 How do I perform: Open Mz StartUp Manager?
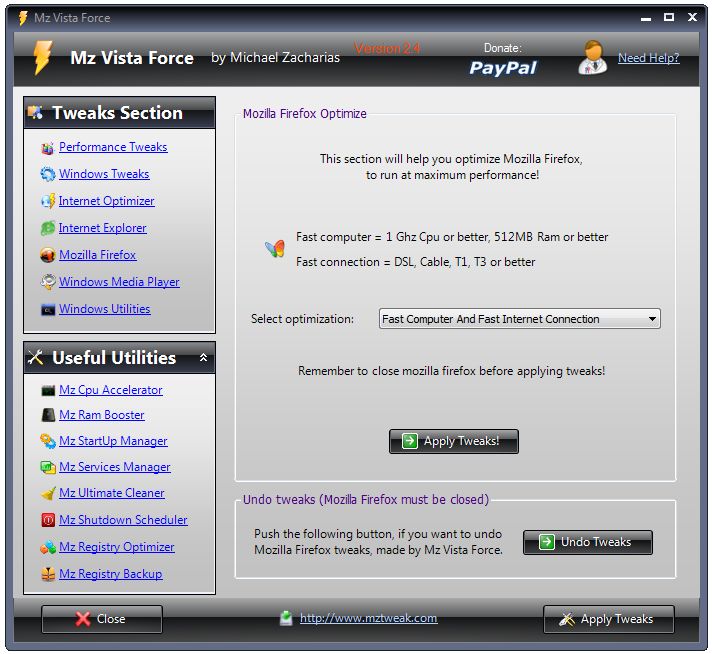pos(113,441)
